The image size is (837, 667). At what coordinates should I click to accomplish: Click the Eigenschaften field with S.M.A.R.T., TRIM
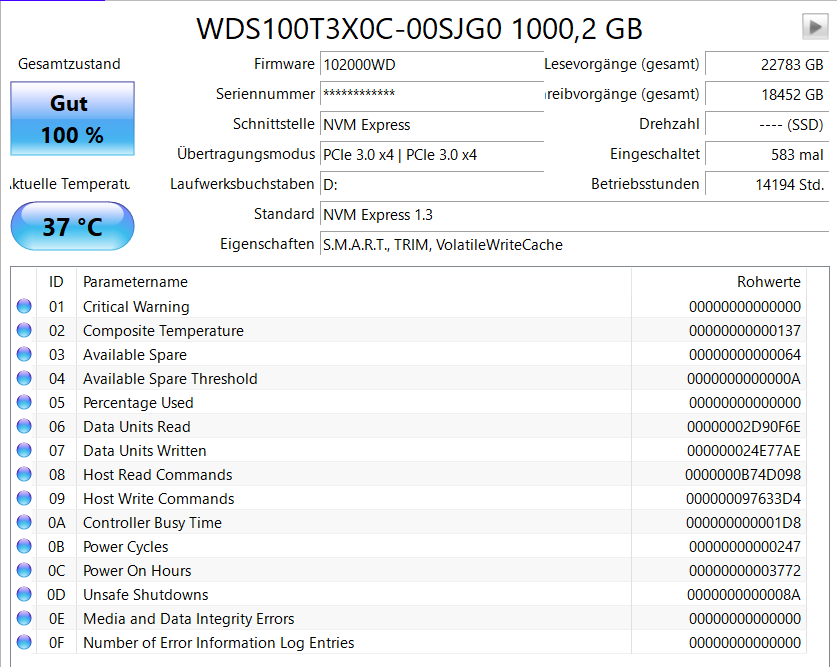click(x=574, y=244)
